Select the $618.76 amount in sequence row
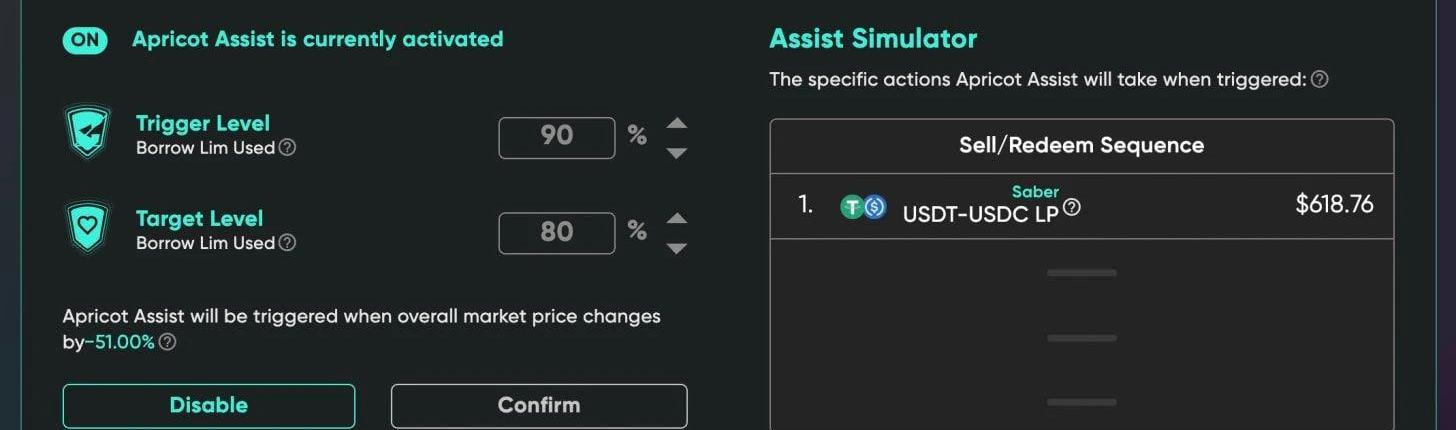 tap(1334, 205)
